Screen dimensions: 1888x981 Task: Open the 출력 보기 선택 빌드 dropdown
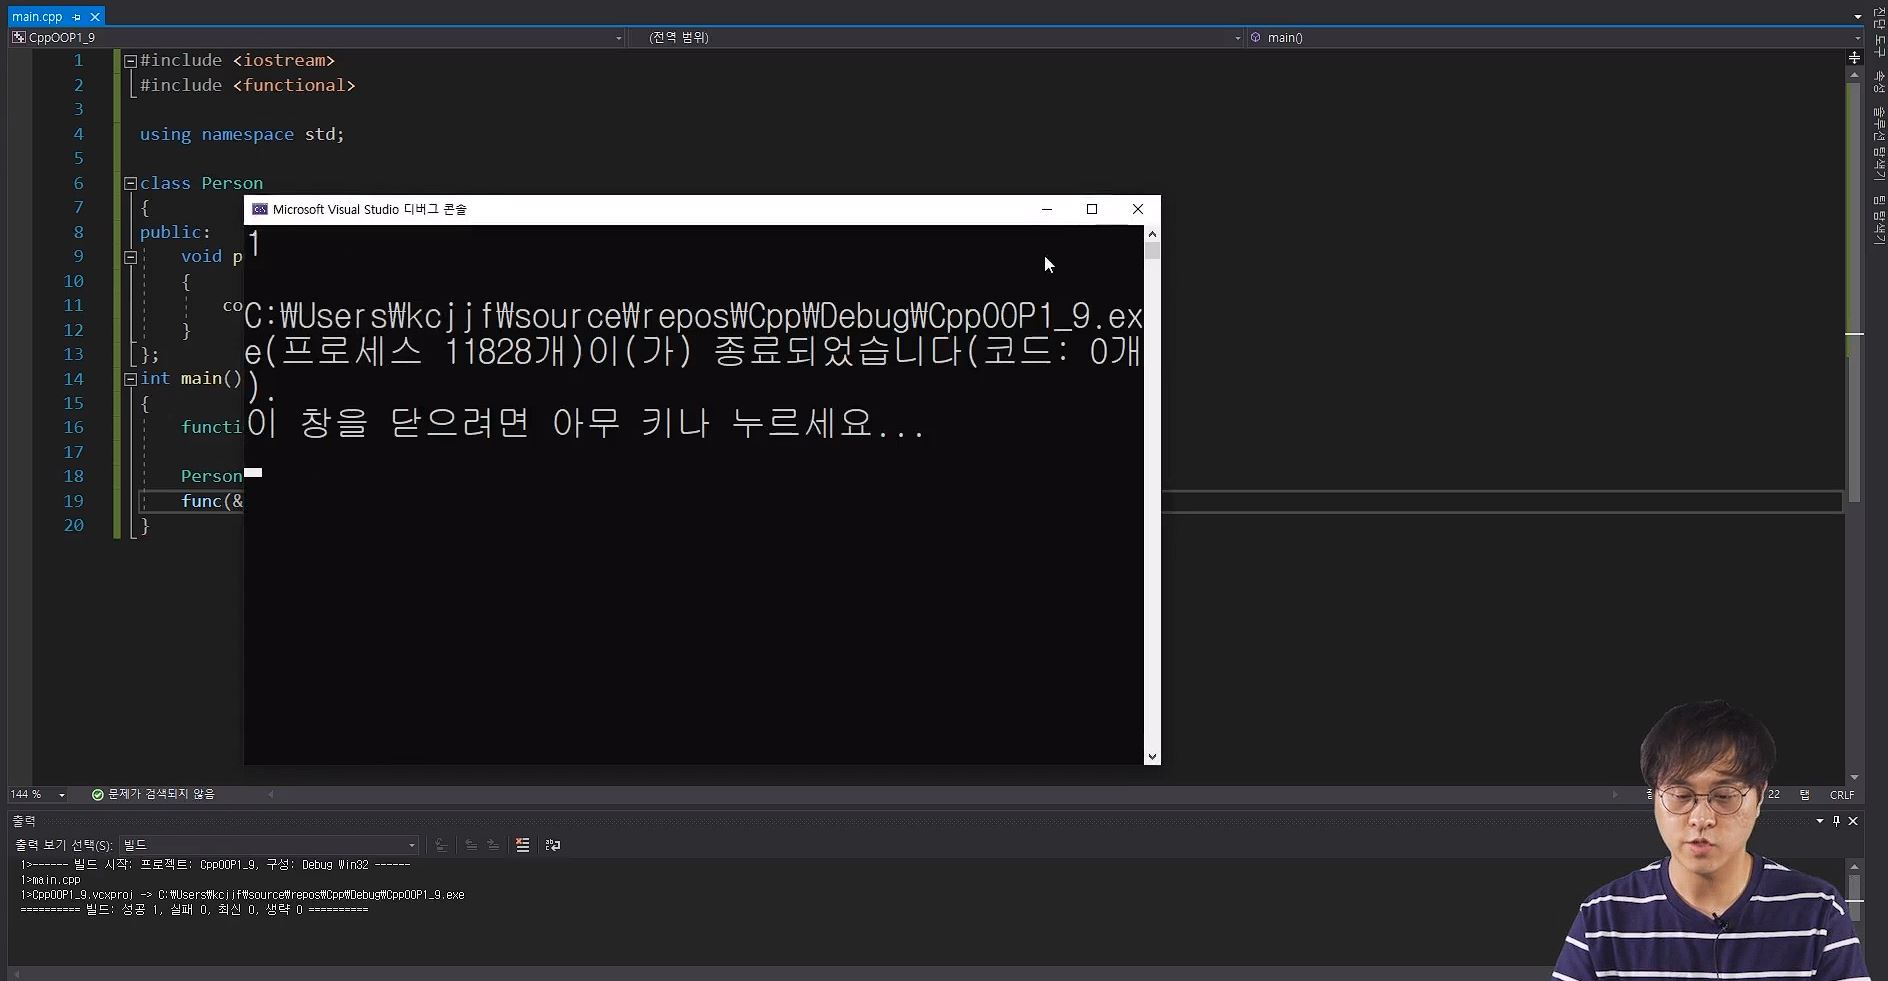(x=268, y=845)
